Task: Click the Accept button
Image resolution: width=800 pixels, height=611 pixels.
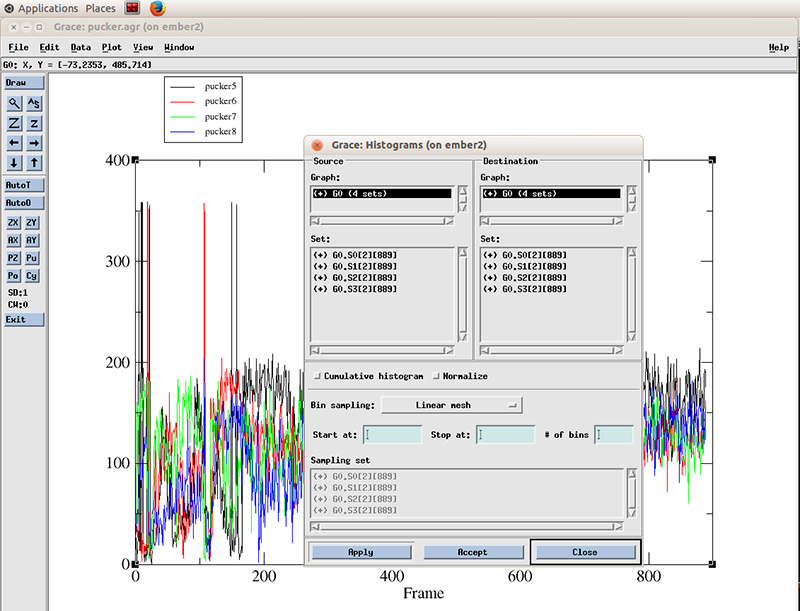Action: [472, 552]
